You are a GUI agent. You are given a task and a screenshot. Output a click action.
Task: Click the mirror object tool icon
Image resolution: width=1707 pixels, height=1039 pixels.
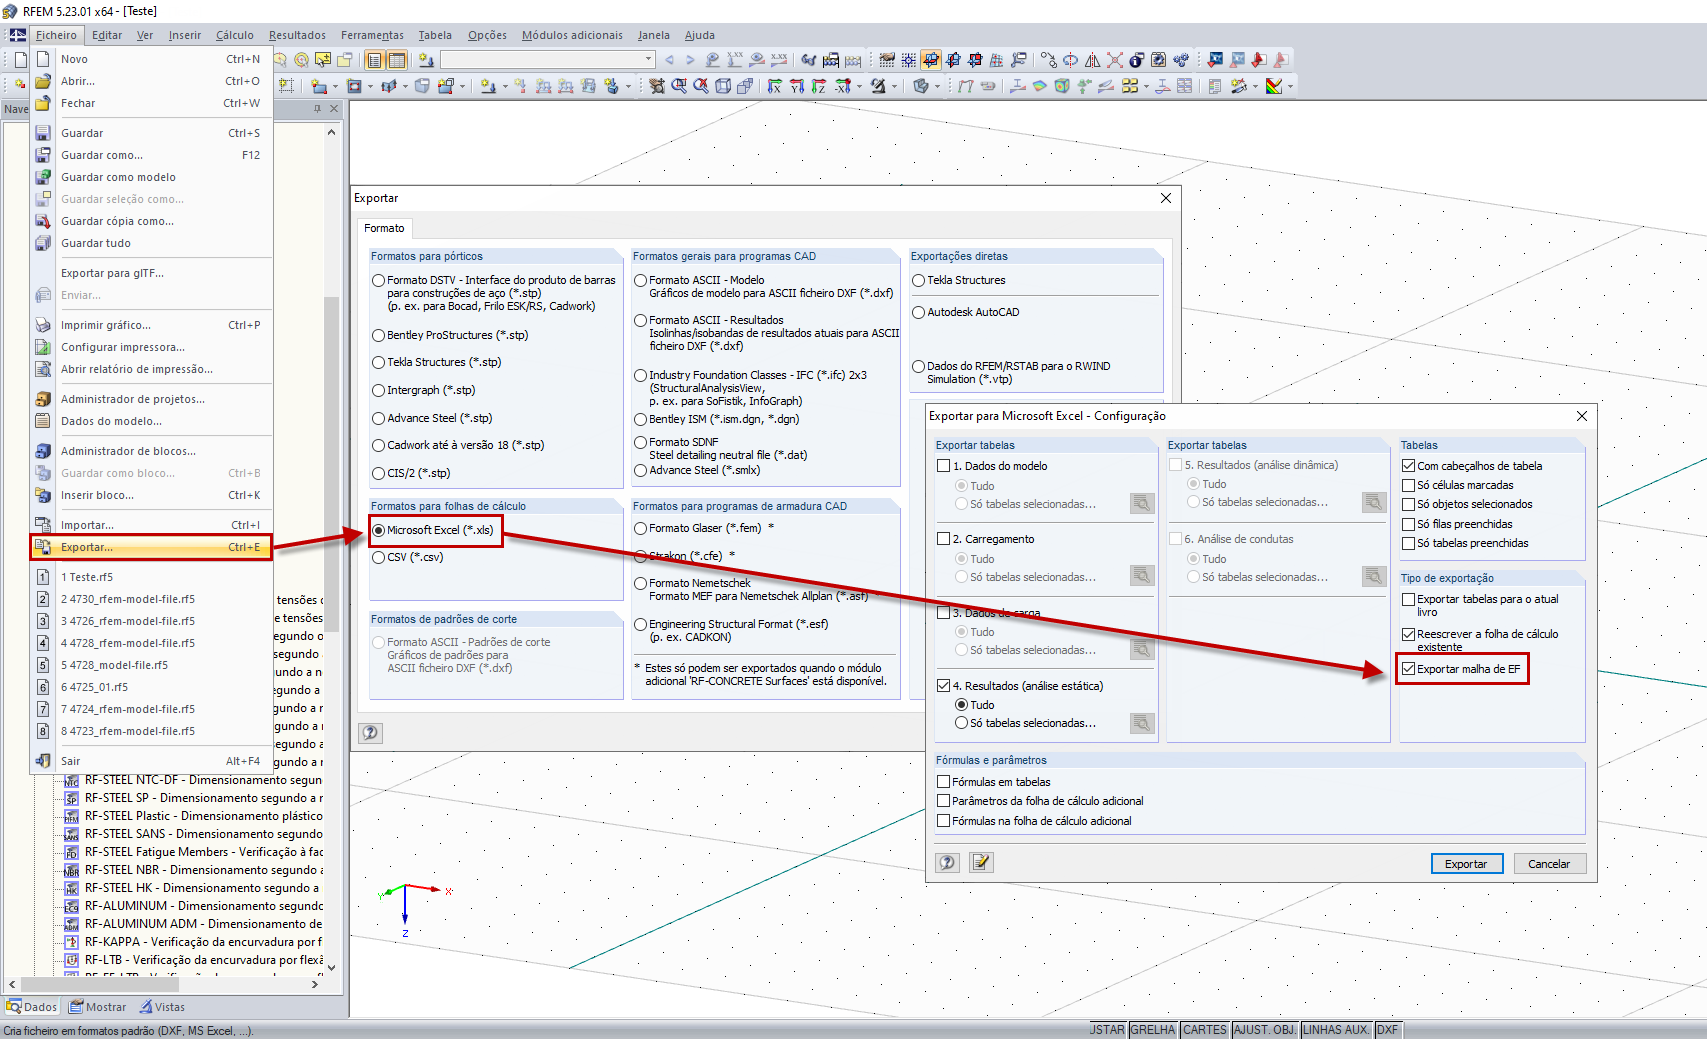[1093, 62]
